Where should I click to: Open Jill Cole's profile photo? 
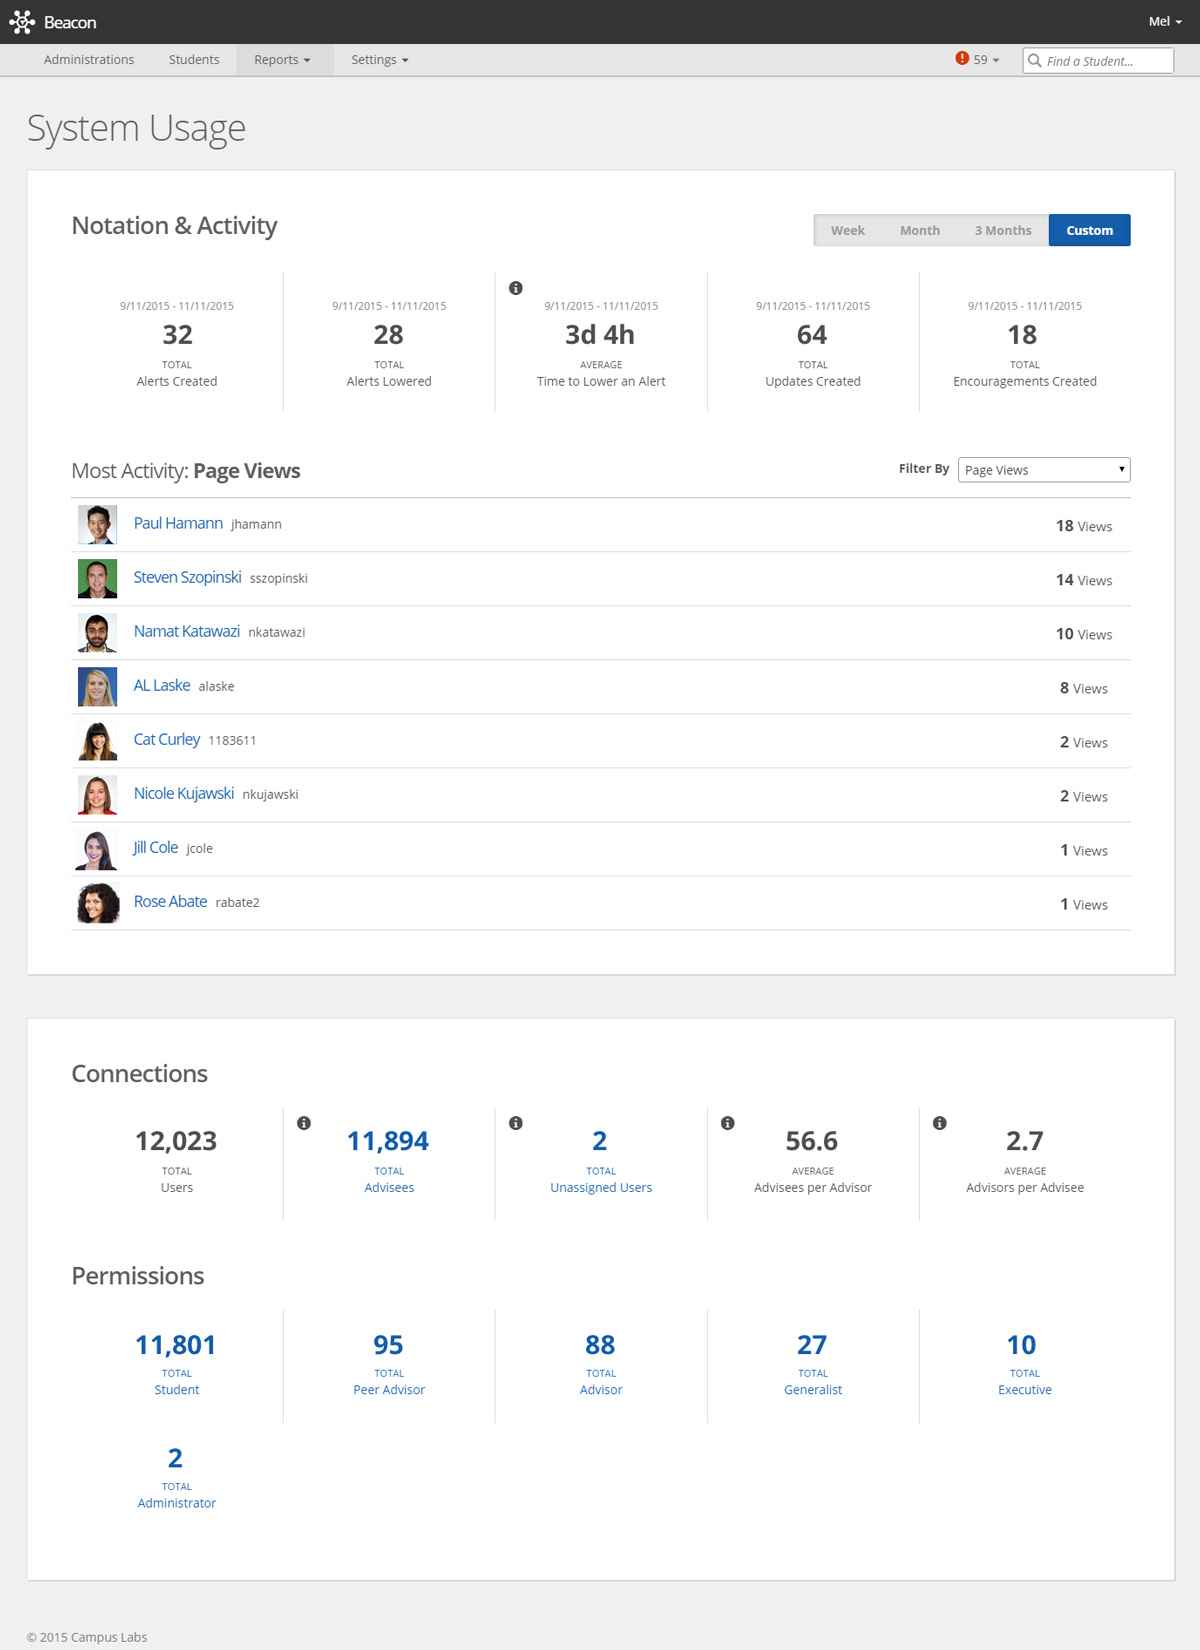(x=98, y=849)
